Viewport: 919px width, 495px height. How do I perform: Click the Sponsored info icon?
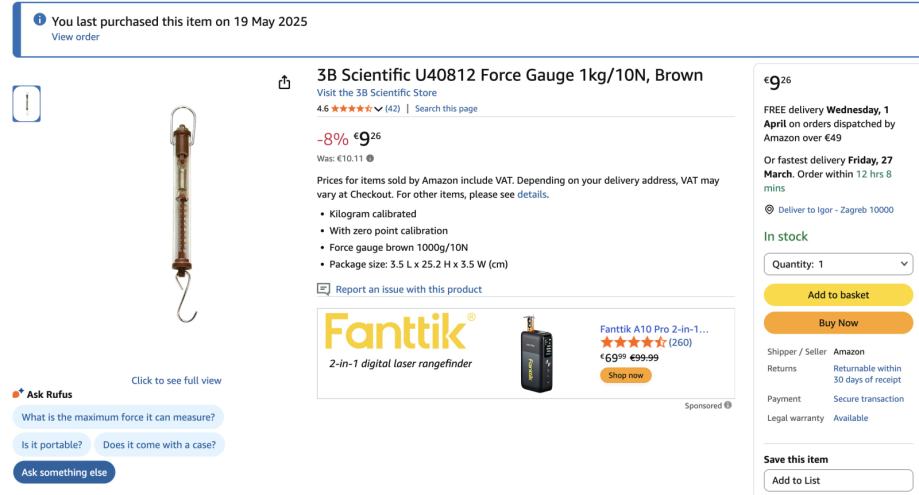tap(728, 405)
